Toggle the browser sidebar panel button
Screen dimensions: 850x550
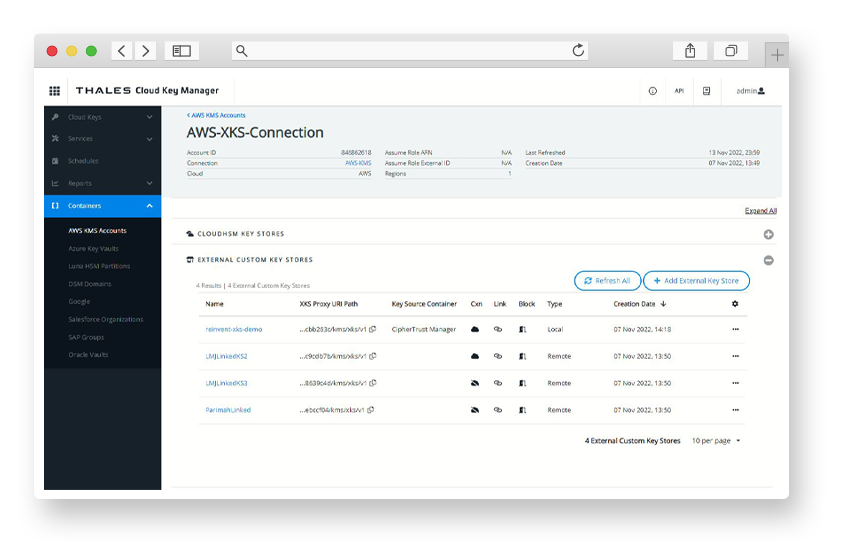pyautogui.click(x=182, y=51)
